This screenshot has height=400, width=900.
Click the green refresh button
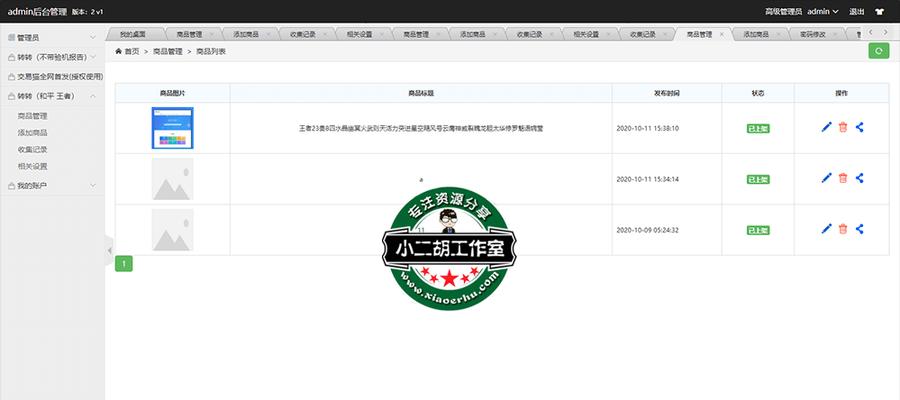(x=878, y=51)
